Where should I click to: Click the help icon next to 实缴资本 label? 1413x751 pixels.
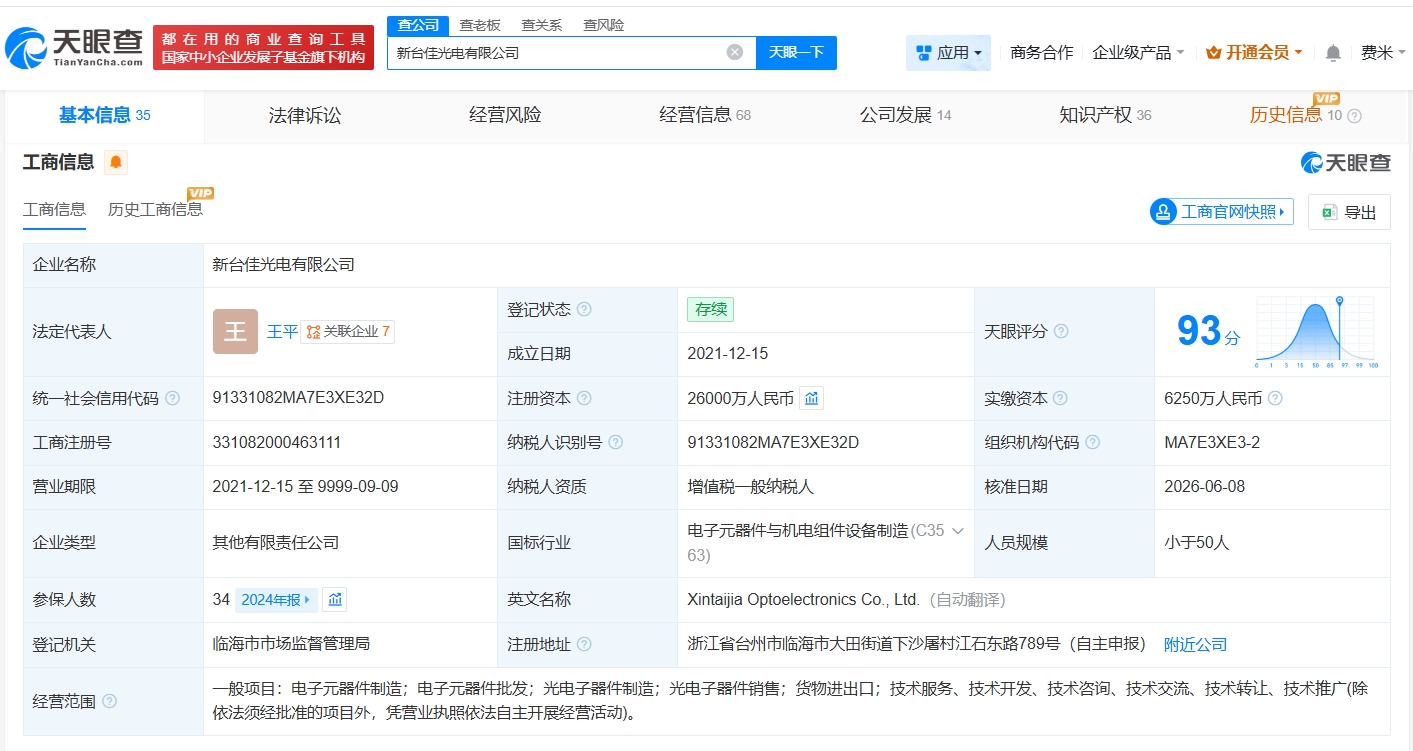coord(1060,398)
